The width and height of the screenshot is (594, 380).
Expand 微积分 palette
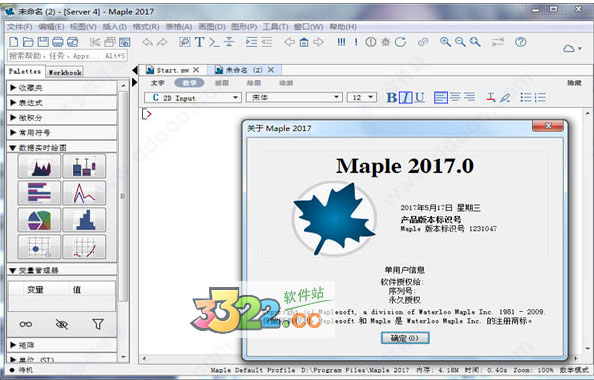point(62,117)
